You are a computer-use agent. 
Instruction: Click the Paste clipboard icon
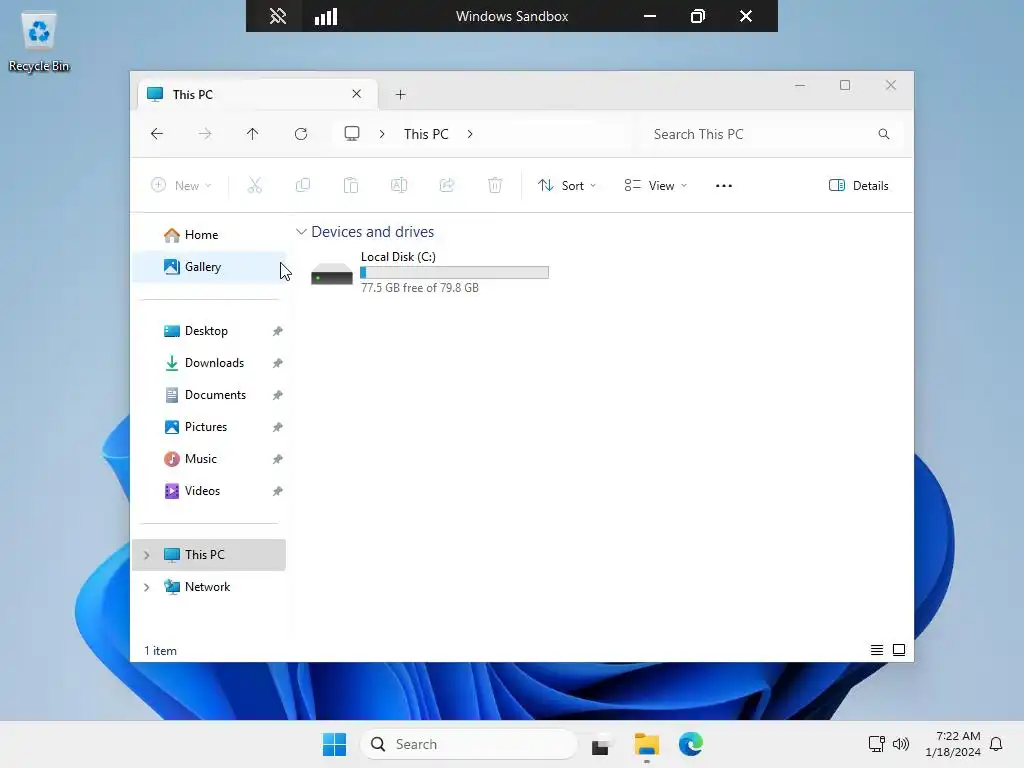coord(351,185)
